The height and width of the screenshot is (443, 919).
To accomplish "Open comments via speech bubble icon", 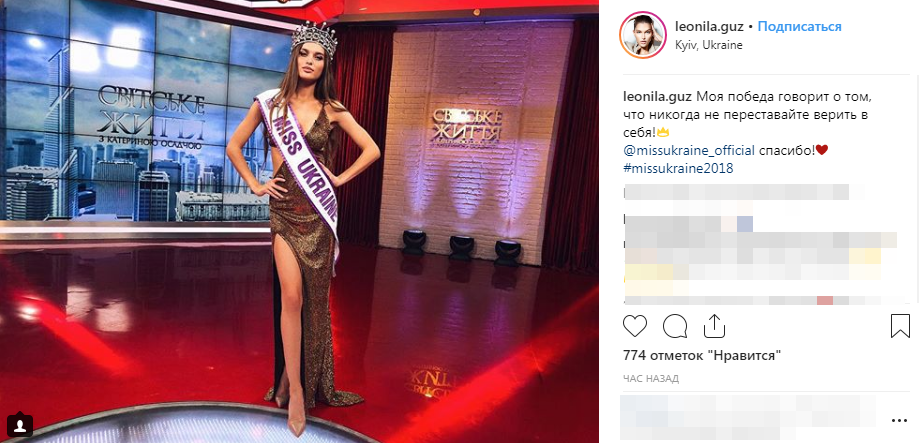I will tap(675, 326).
